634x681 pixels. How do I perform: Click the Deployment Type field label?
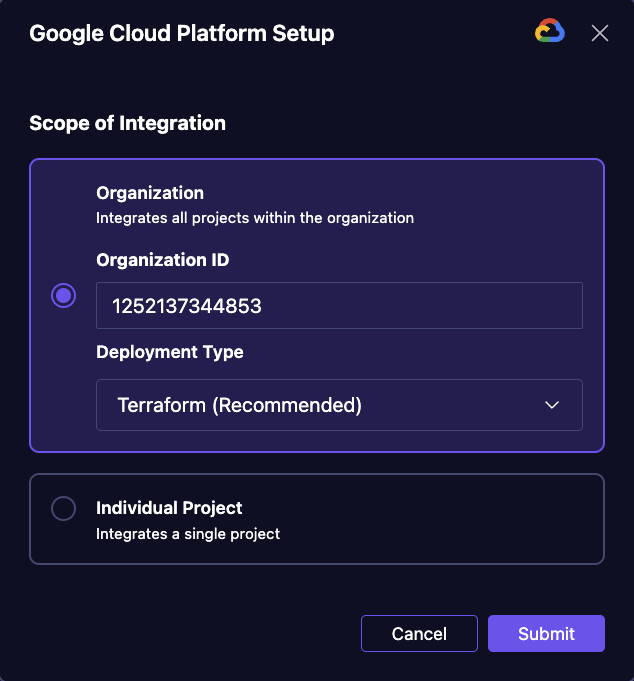(170, 352)
